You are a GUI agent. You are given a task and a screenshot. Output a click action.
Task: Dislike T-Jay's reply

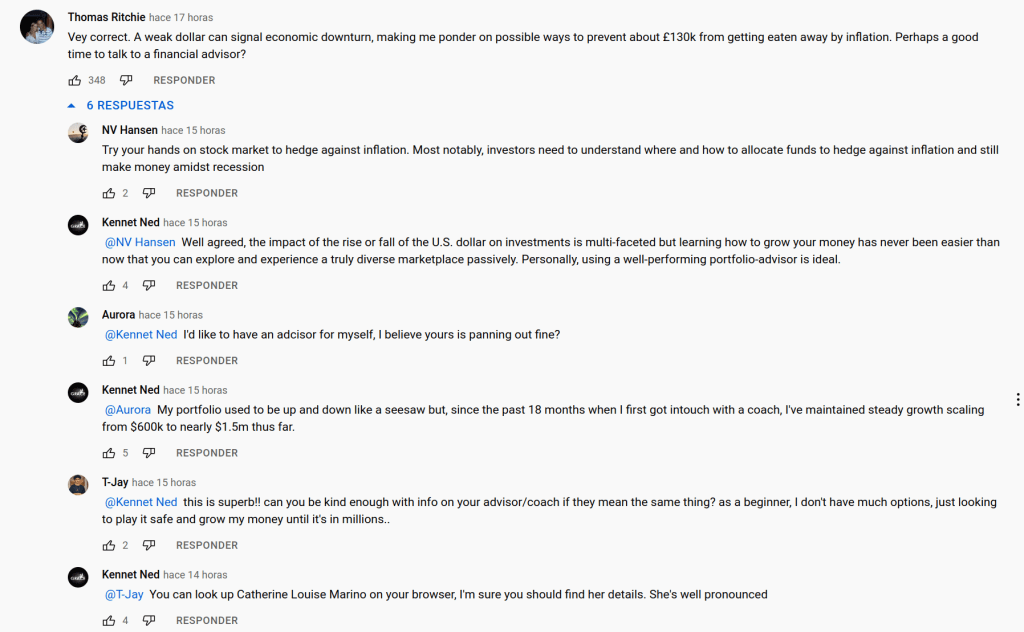click(x=149, y=545)
